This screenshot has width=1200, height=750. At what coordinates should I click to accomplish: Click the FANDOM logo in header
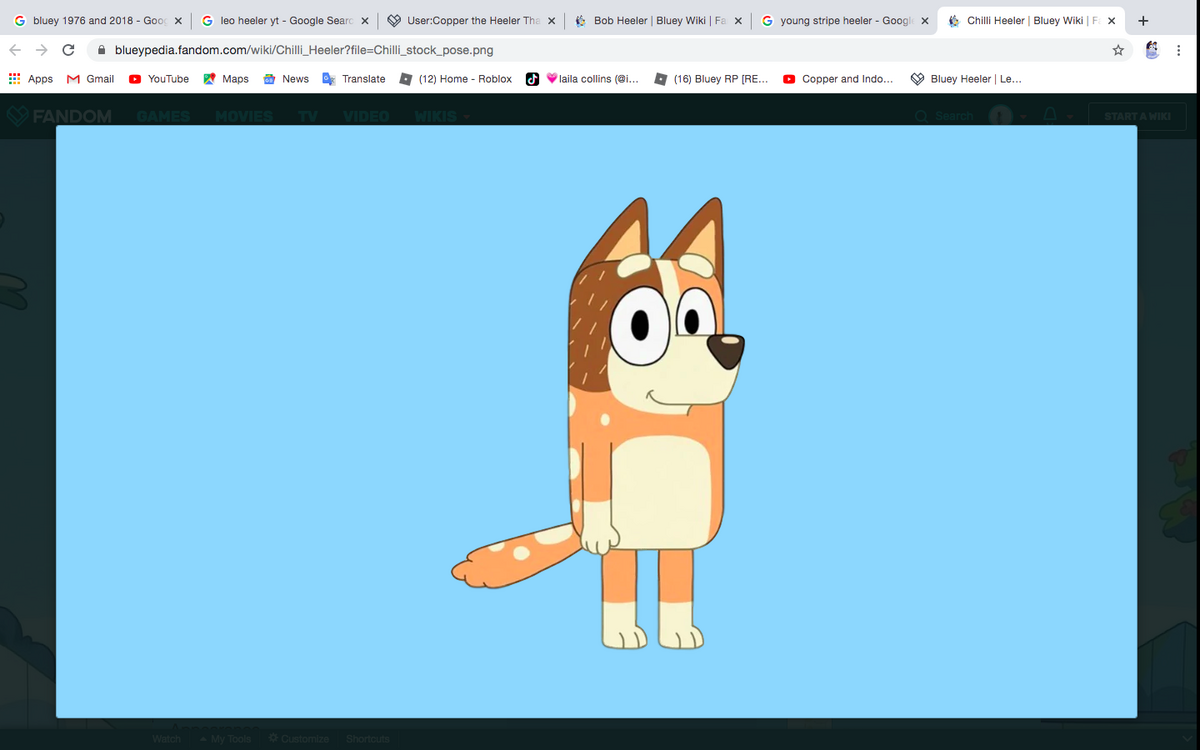tap(61, 116)
